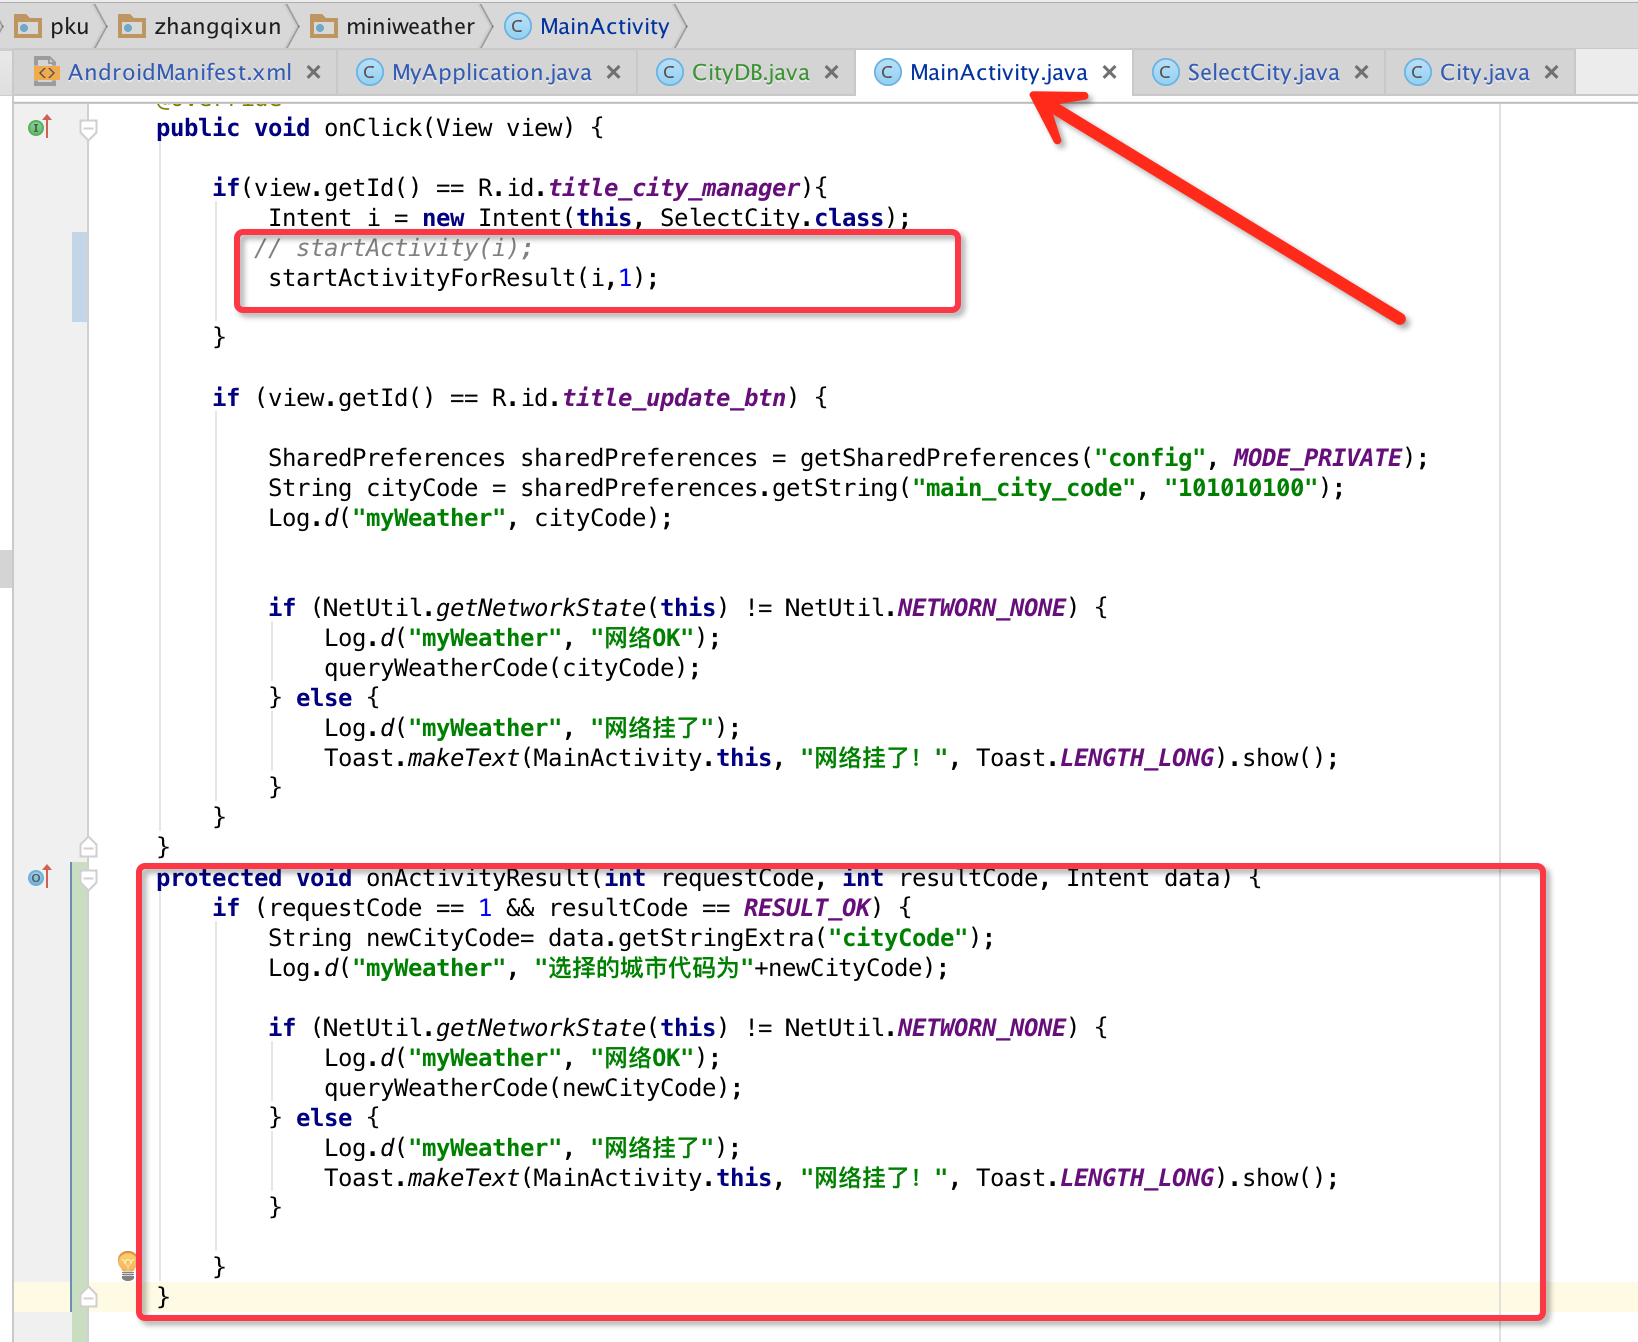Image resolution: width=1638 pixels, height=1342 pixels.
Task: Switch to the SelectCity.java tab
Action: tap(1262, 72)
